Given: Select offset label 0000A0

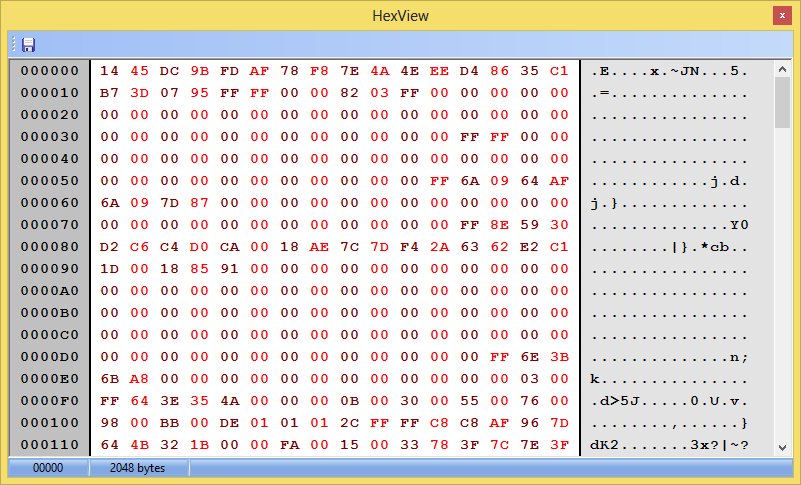Looking at the screenshot, I should pos(50,290).
